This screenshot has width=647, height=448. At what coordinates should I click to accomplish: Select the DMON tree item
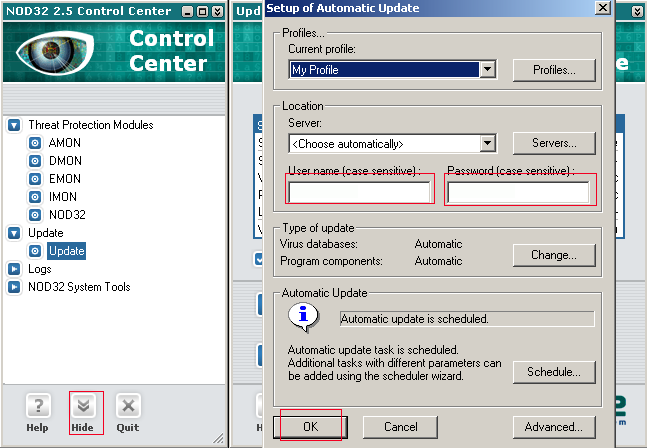tap(65, 161)
